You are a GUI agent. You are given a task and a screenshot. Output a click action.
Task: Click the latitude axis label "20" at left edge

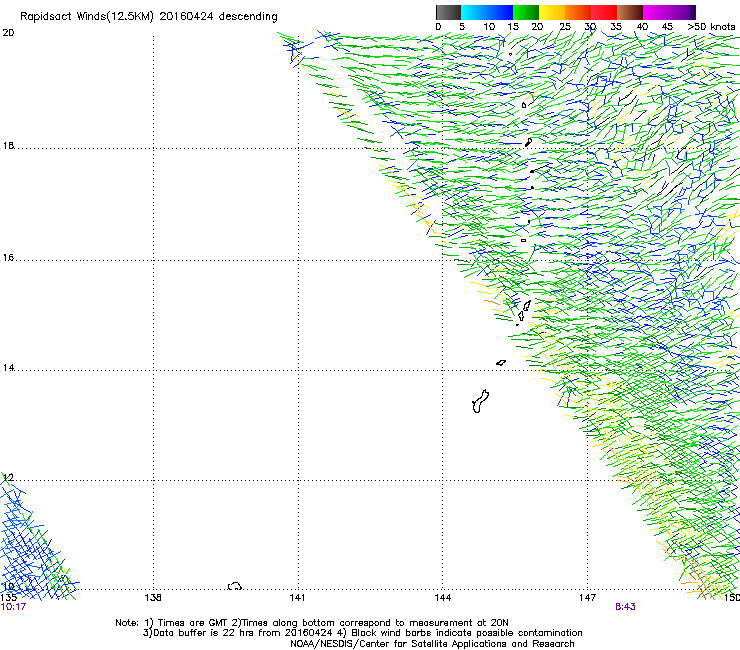[8, 33]
